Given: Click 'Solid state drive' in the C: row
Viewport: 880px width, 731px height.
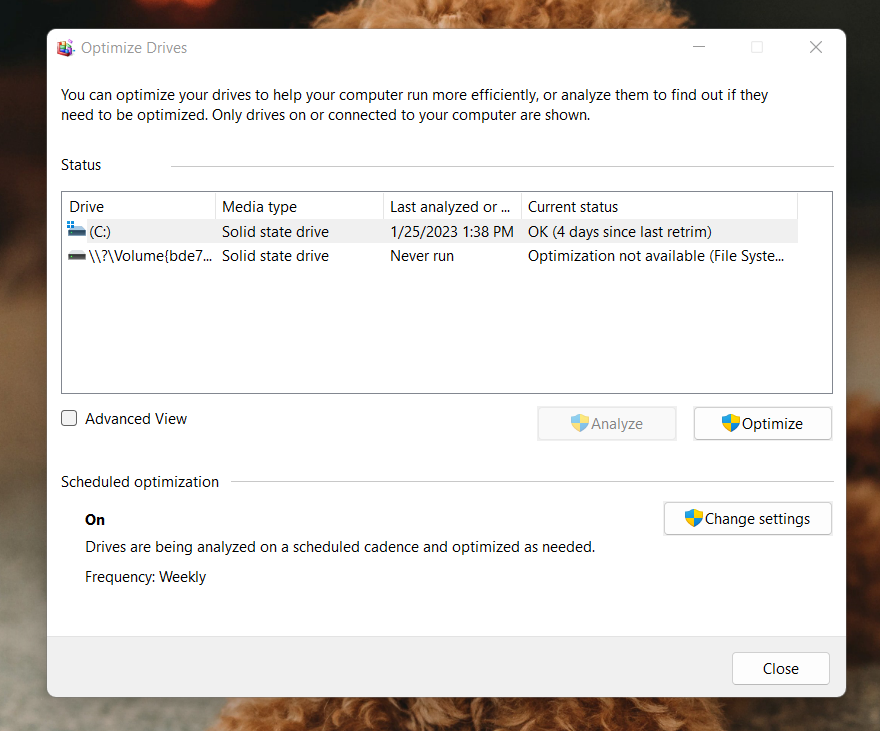Looking at the screenshot, I should pos(276,232).
